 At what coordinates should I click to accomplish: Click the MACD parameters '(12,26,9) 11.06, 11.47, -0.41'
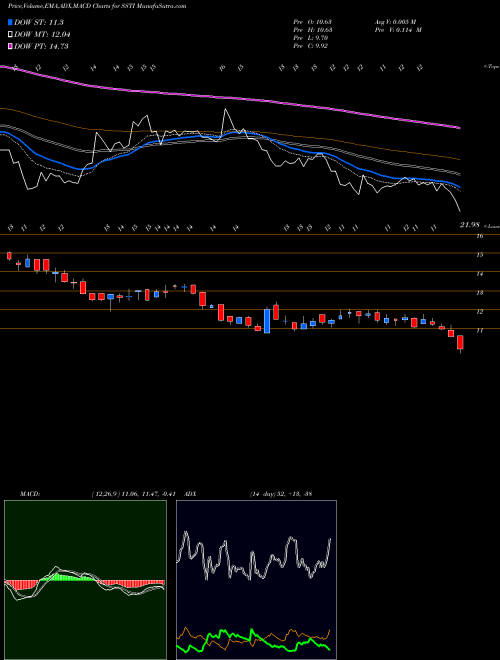pyautogui.click(x=136, y=494)
